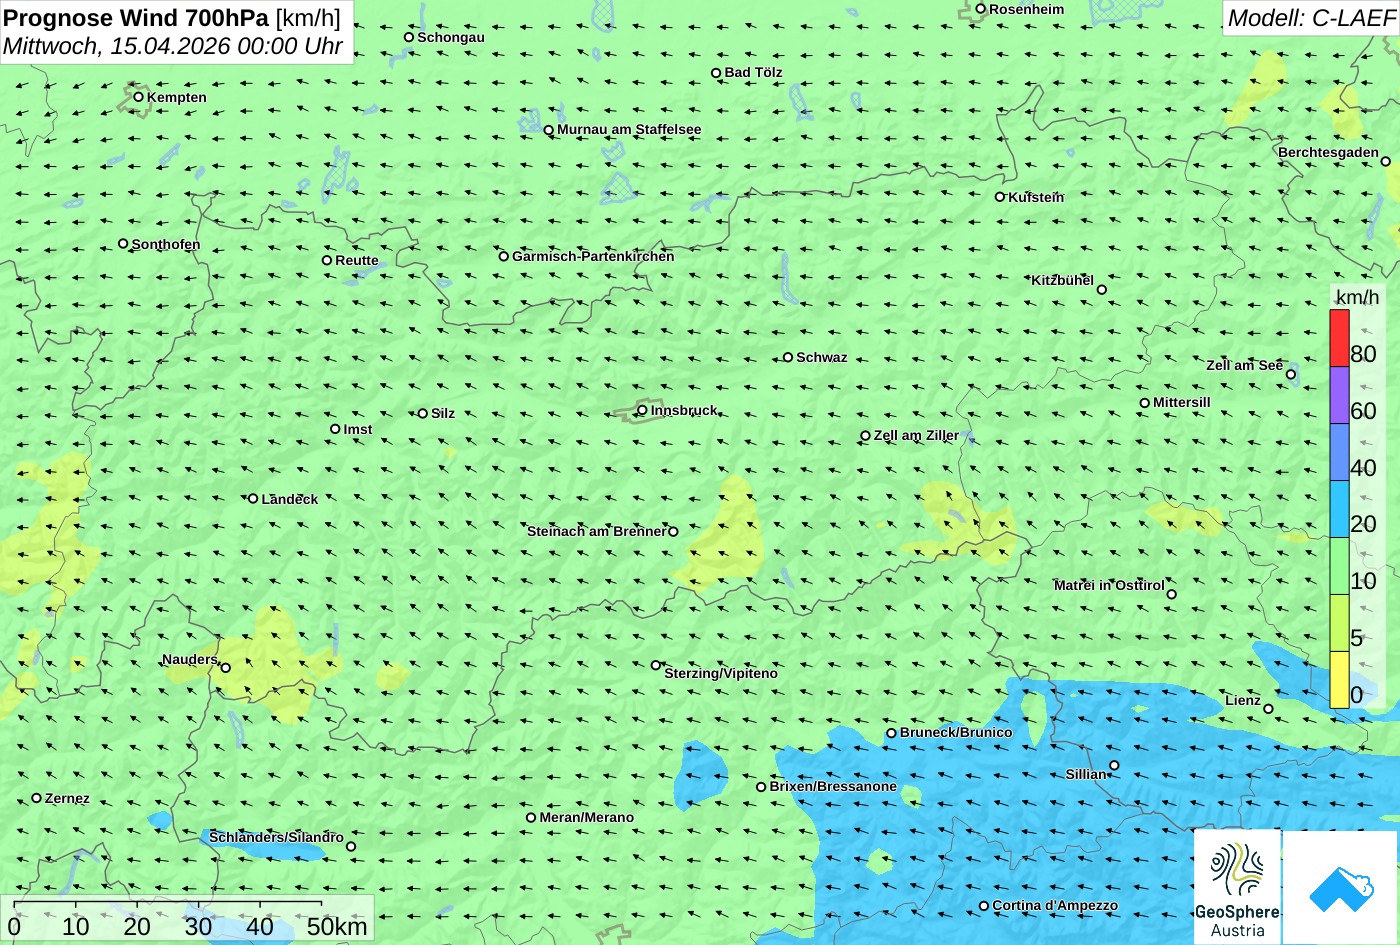The height and width of the screenshot is (945, 1400).
Task: Click the 'km/h' legend heading
Action: click(x=1357, y=297)
